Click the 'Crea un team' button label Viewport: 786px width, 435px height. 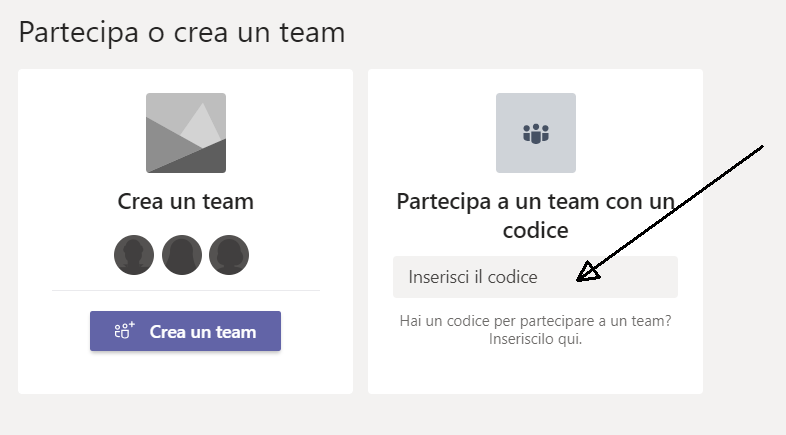pyautogui.click(x=203, y=332)
